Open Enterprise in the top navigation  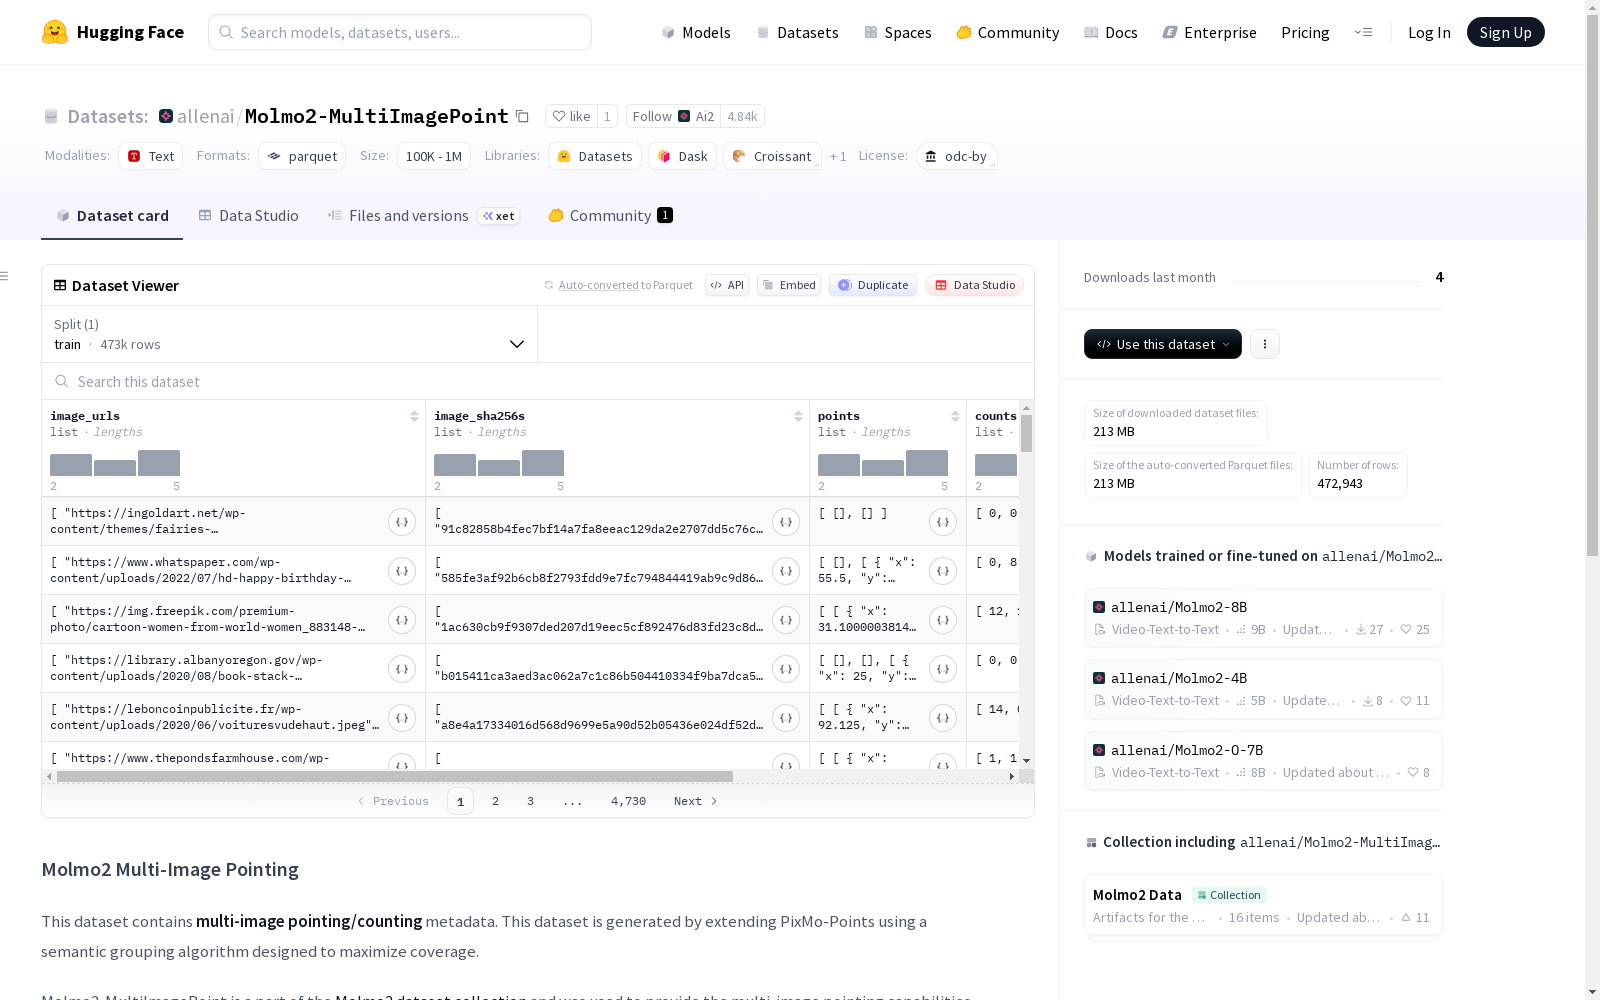[x=1210, y=32]
